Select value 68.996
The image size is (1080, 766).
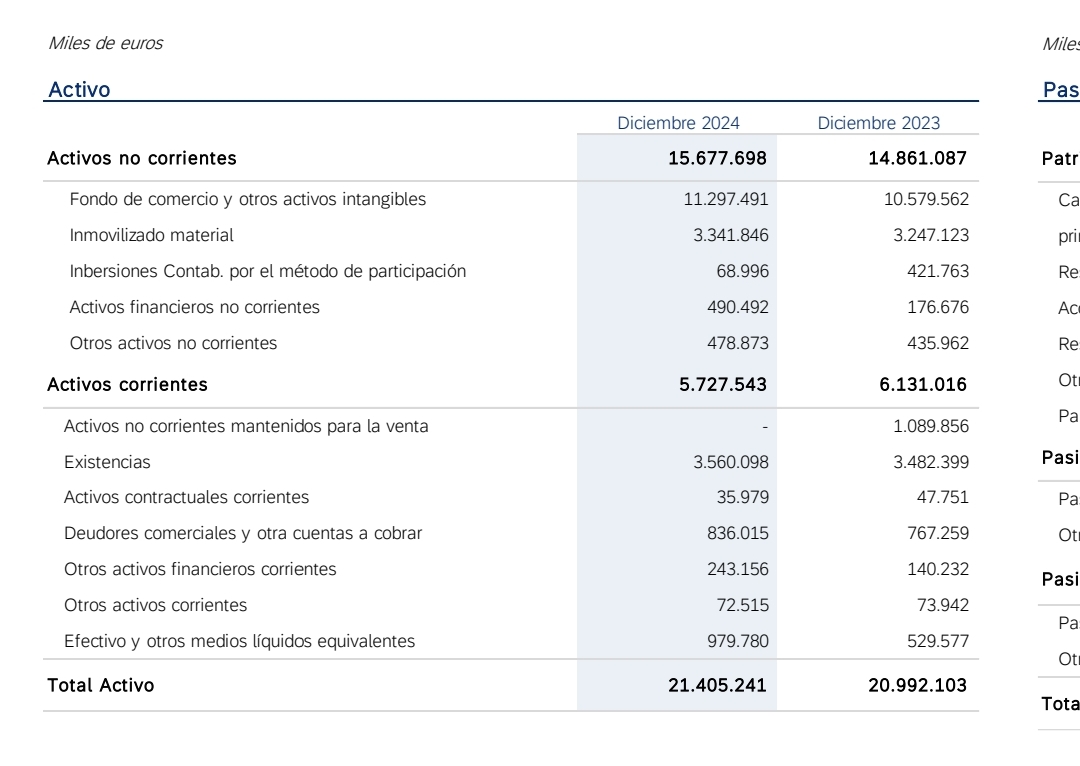742,271
